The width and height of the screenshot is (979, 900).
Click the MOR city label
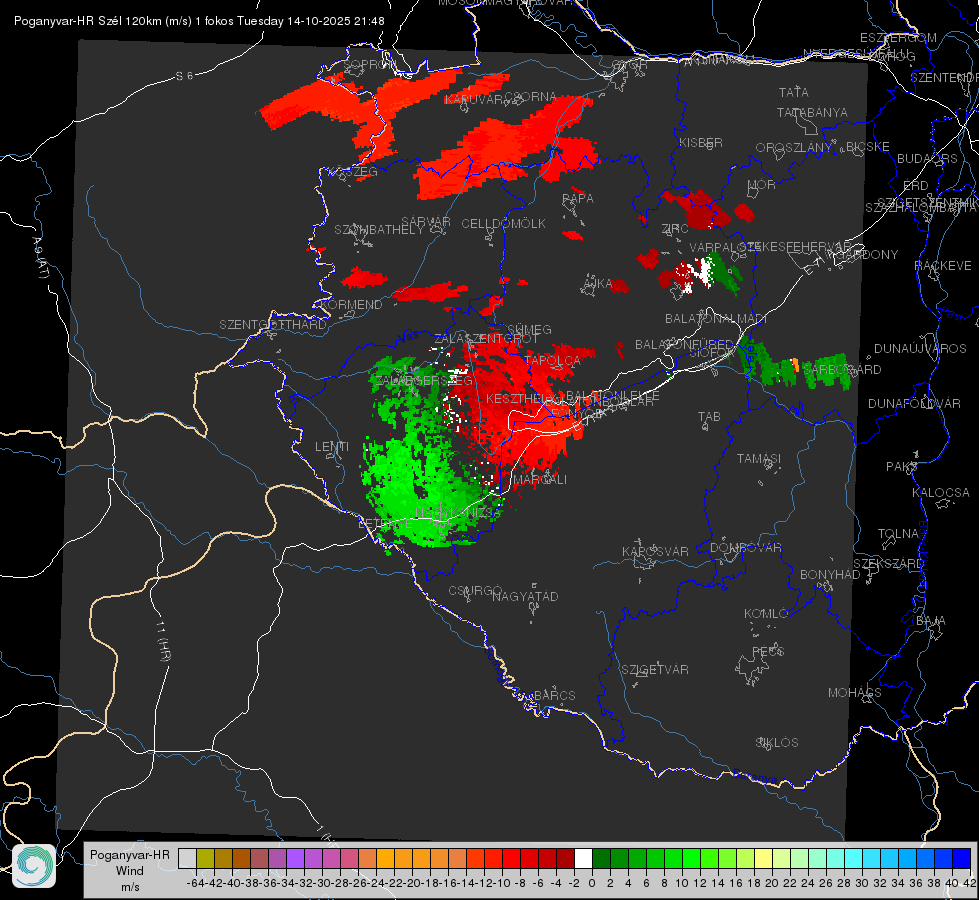click(x=762, y=184)
